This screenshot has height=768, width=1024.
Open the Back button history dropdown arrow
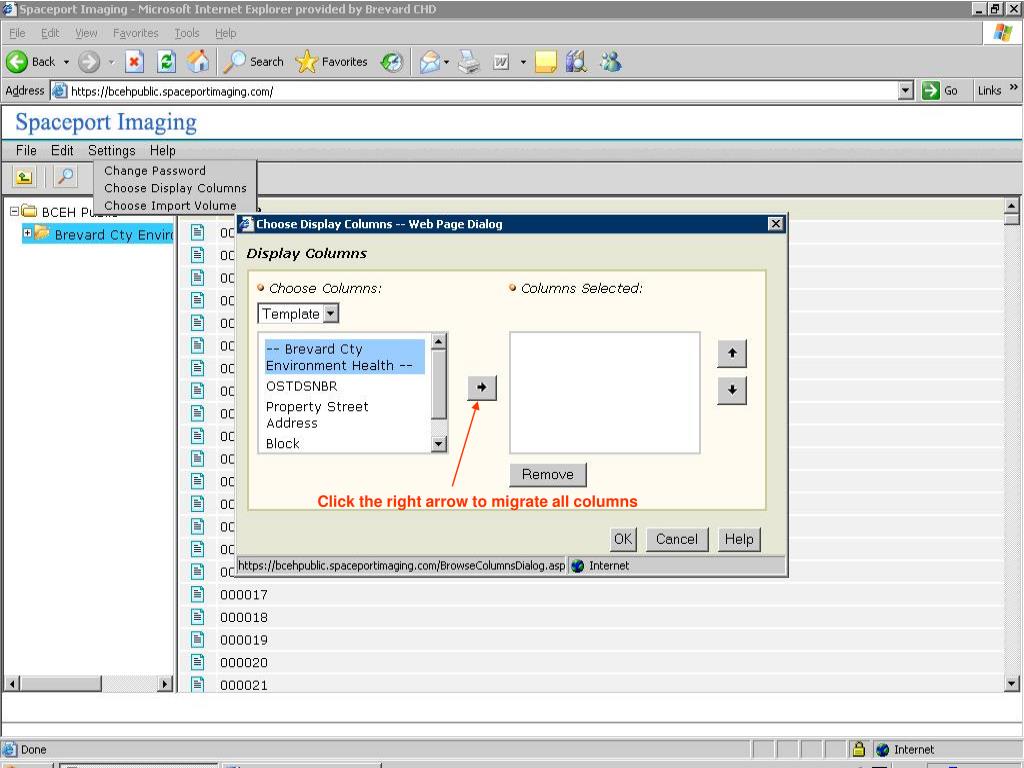point(66,62)
